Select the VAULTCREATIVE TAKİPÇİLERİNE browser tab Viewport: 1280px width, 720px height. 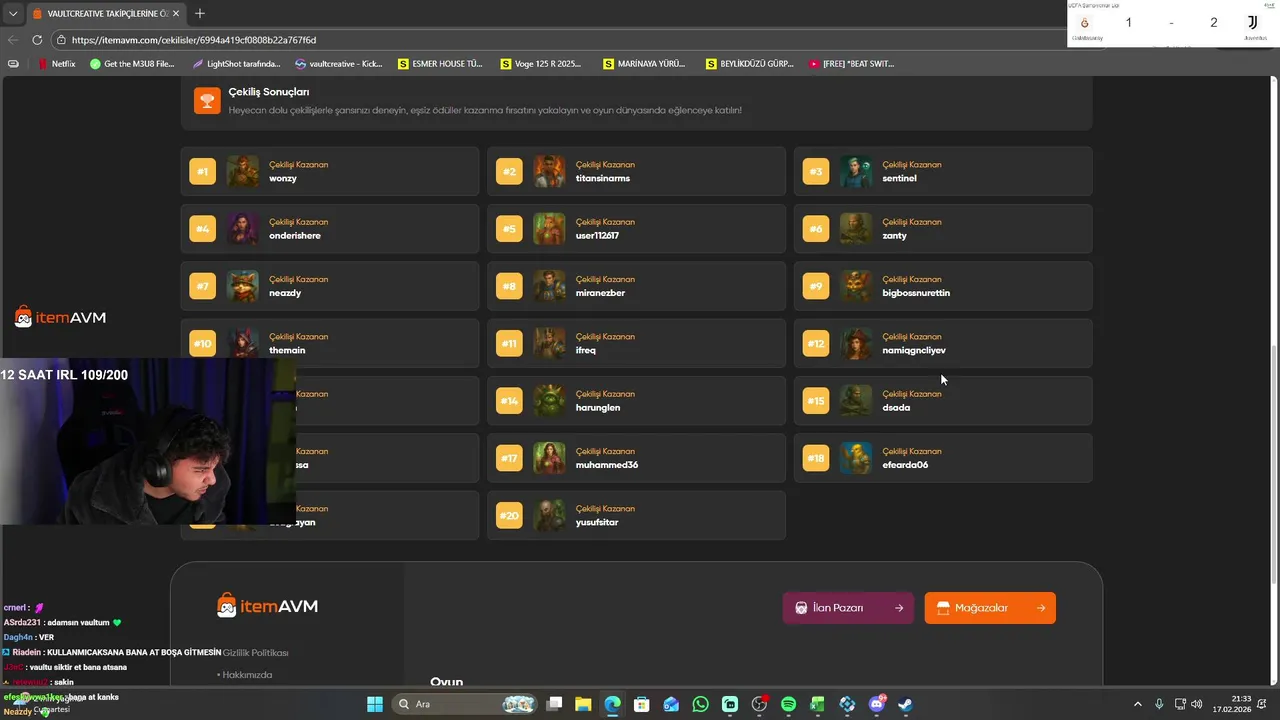[107, 13]
